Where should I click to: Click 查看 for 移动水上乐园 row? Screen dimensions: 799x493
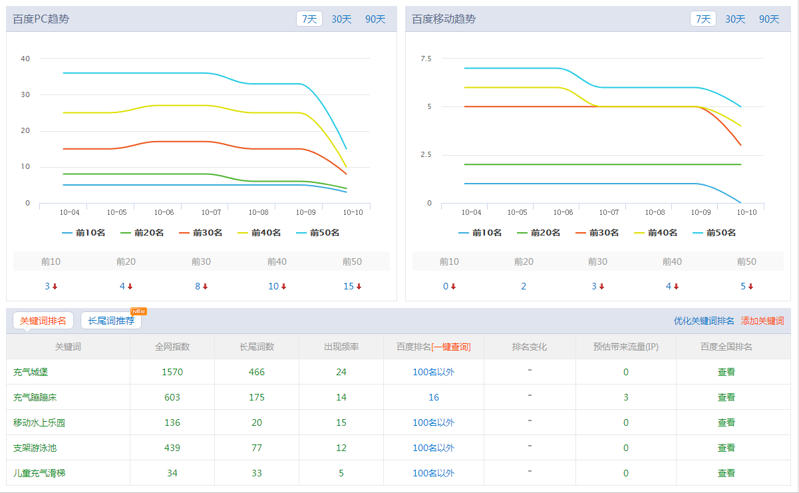pos(726,423)
